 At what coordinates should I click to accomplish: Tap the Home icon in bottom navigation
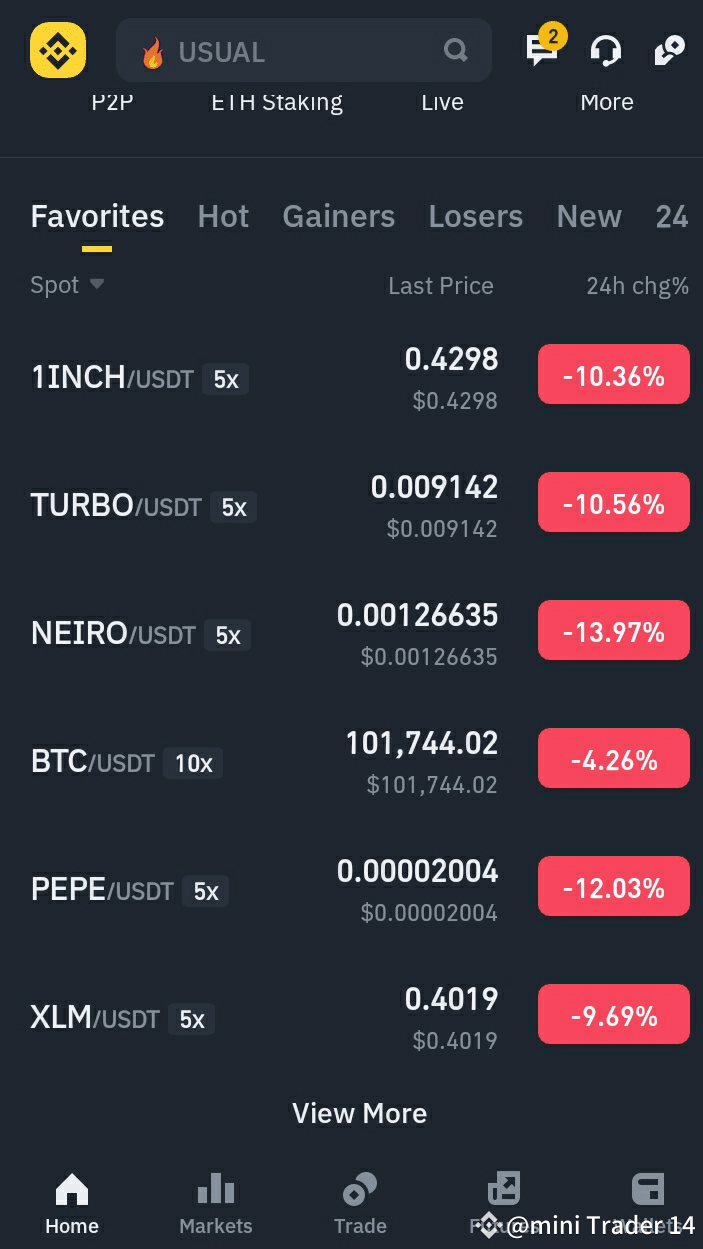(x=71, y=1200)
